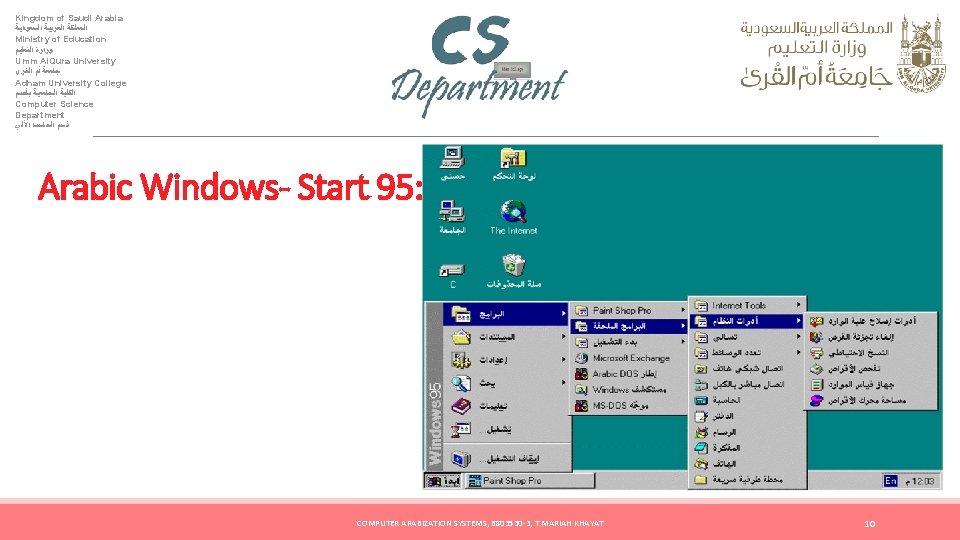Image resolution: width=960 pixels, height=540 pixels.
Task: Open Dial-Up Networking (اتصال شبكي هاتف)
Action: tap(748, 369)
